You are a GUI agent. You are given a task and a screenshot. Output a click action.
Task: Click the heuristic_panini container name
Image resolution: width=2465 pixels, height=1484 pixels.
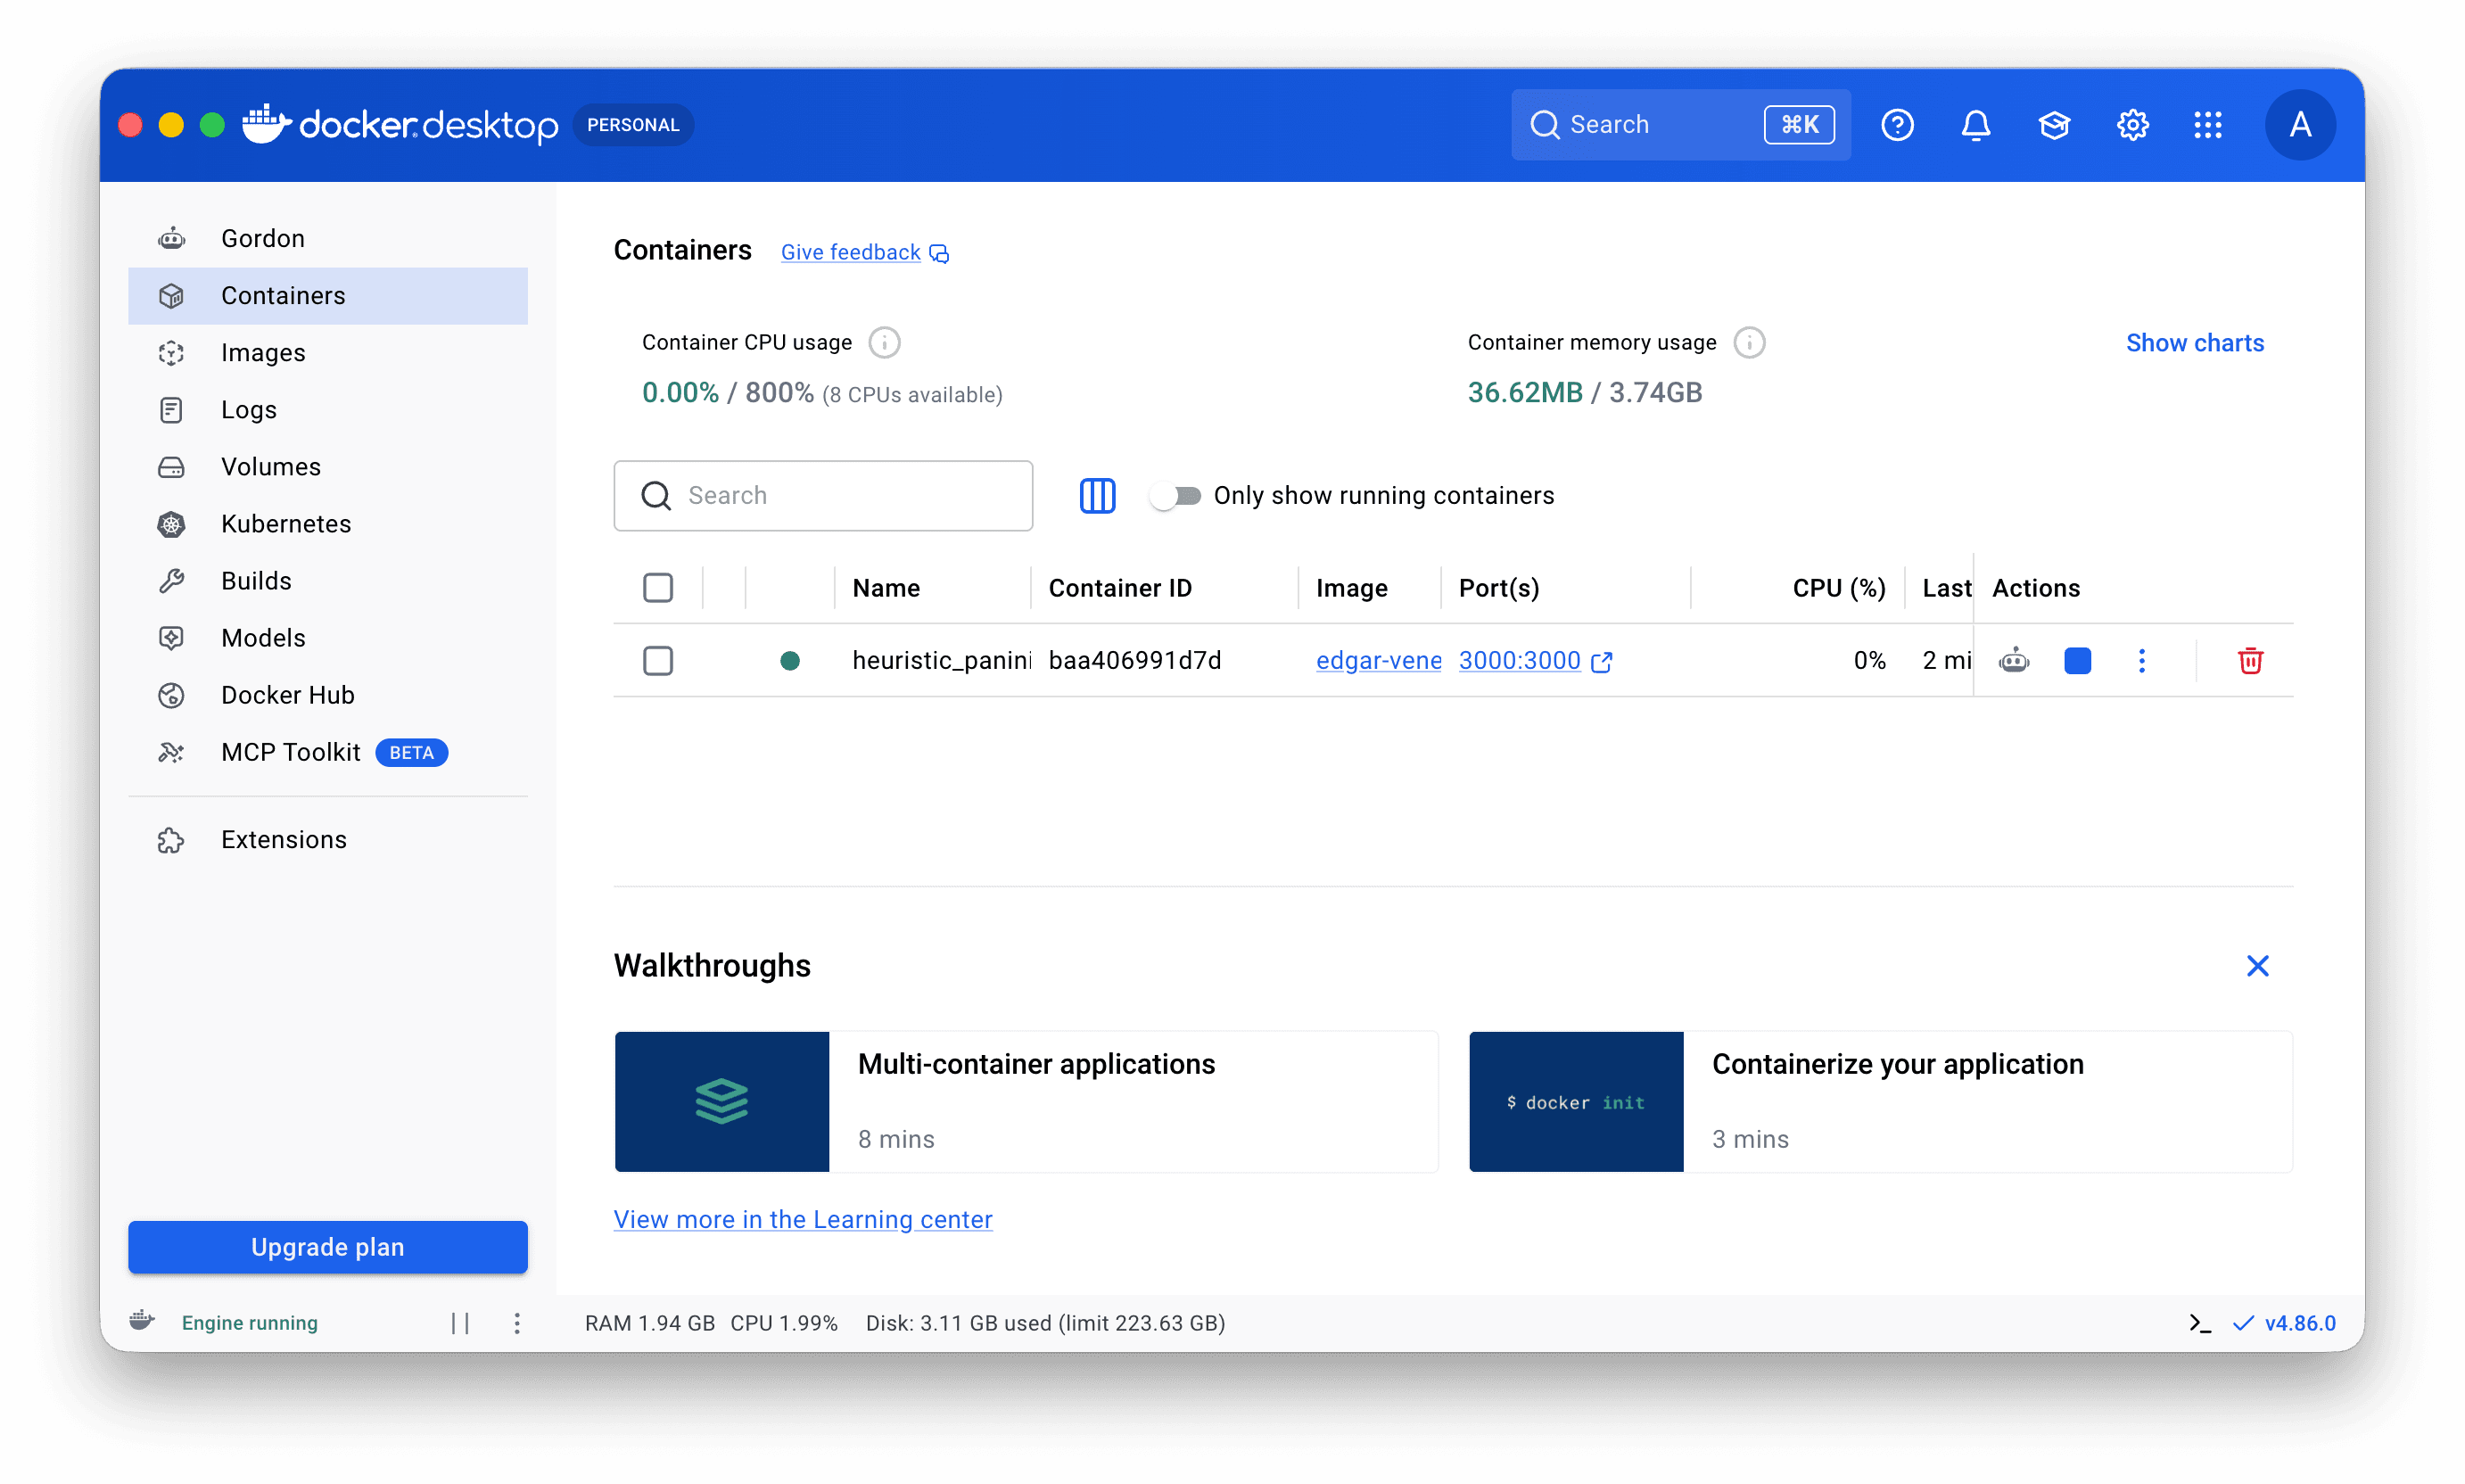coord(941,661)
